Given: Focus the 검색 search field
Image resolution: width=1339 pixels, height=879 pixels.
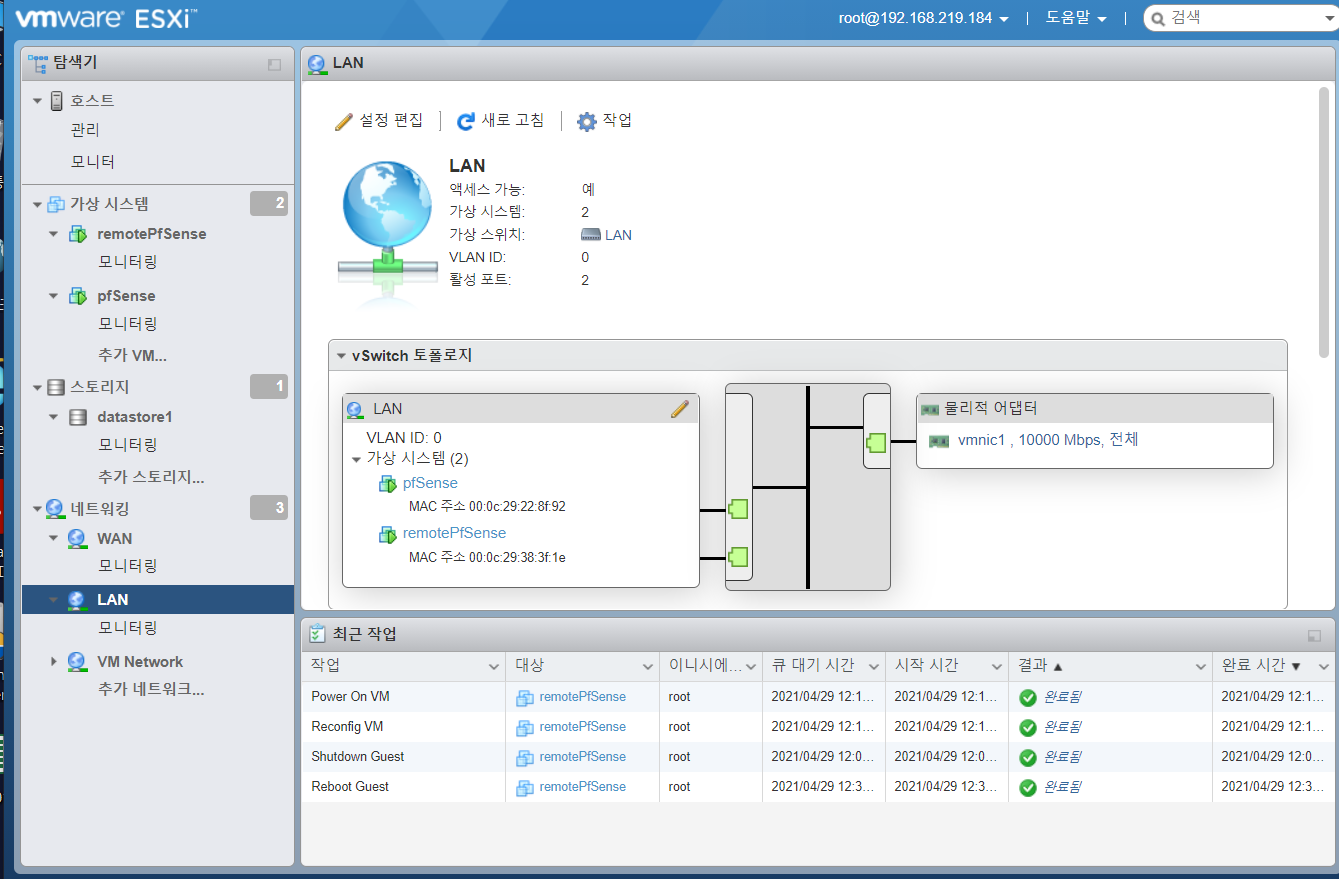Looking at the screenshot, I should click(1240, 18).
